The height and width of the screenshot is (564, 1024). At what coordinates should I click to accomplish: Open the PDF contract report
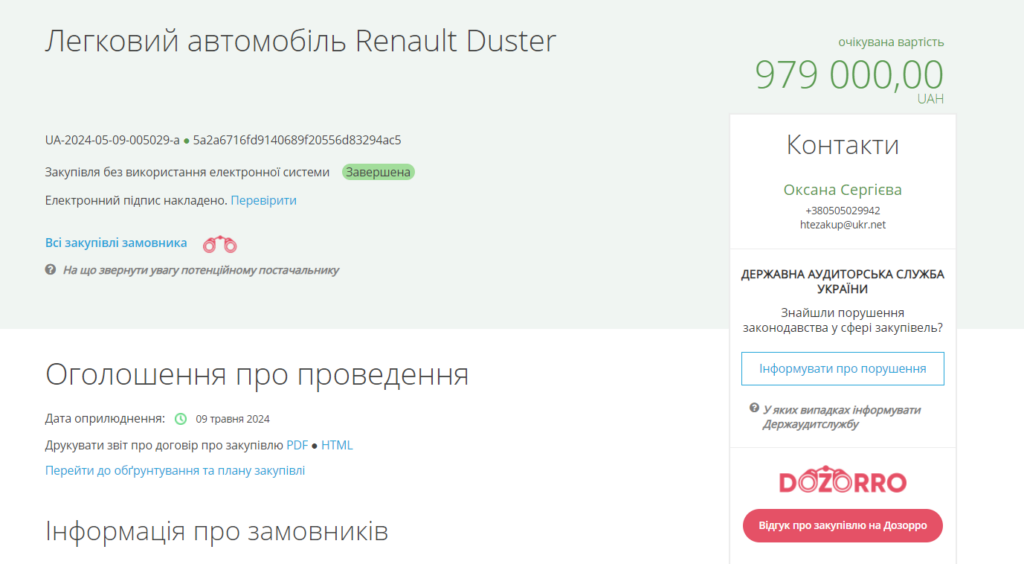point(297,445)
